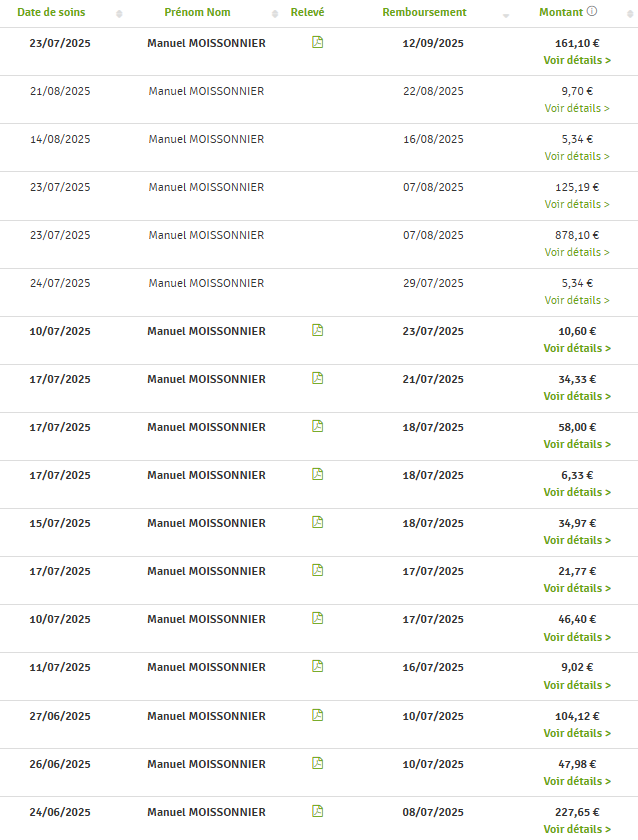Download PDF relevé for the 10,60 € reimbursement
Screen dimensions: 638x840
click(x=317, y=330)
